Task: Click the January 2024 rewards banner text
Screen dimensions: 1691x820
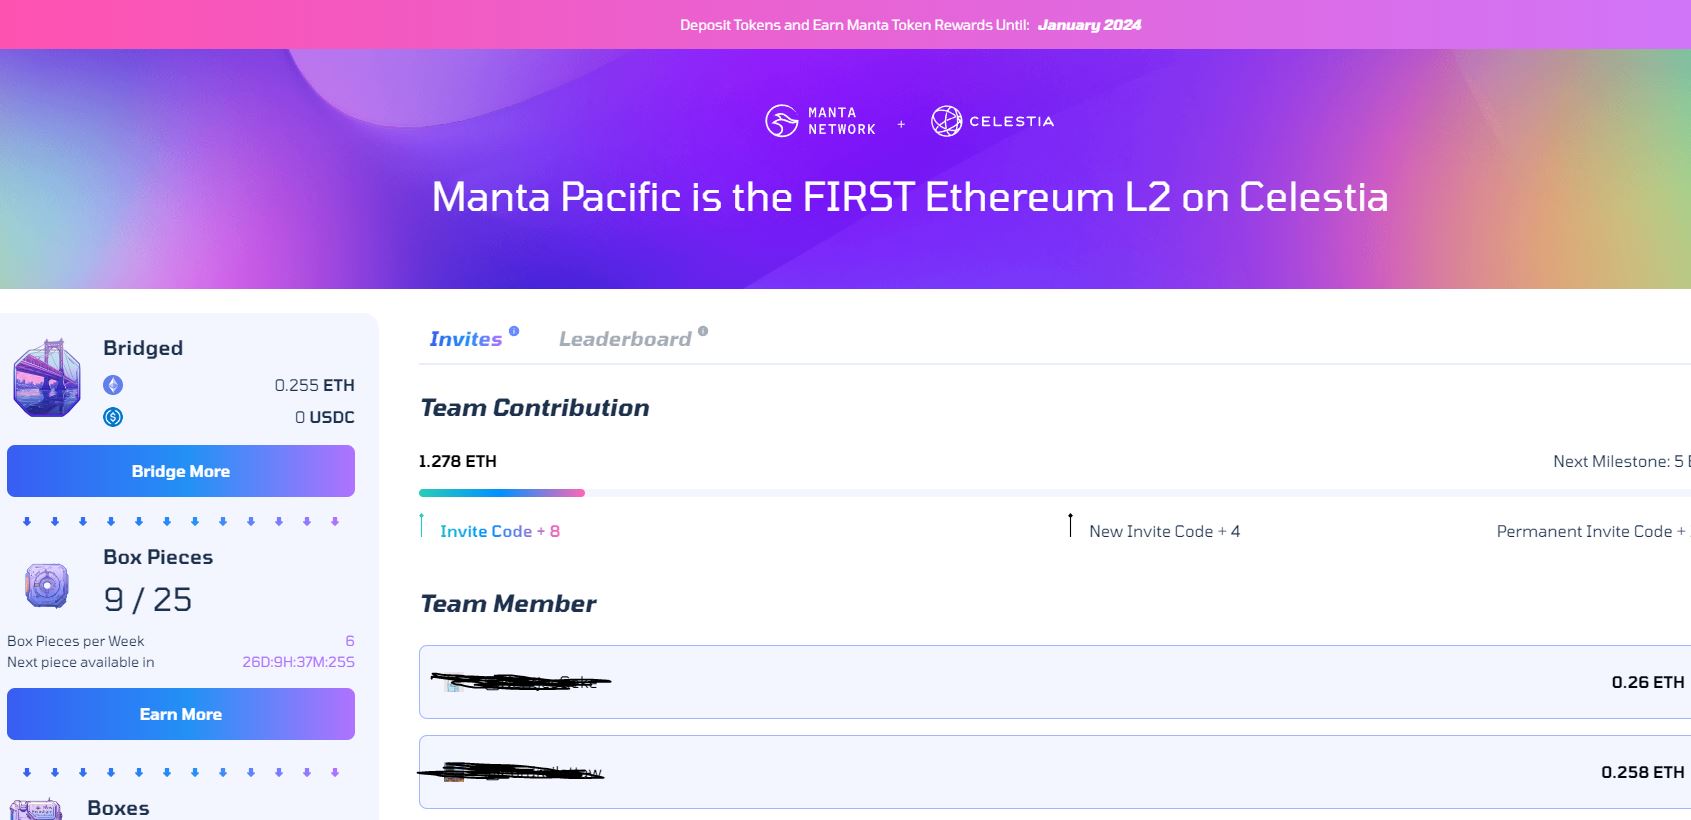Action: [x=1089, y=25]
